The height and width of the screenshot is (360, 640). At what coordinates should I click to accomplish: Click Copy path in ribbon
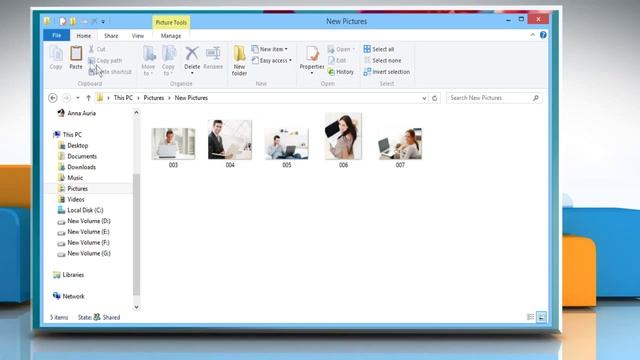[x=105, y=60]
